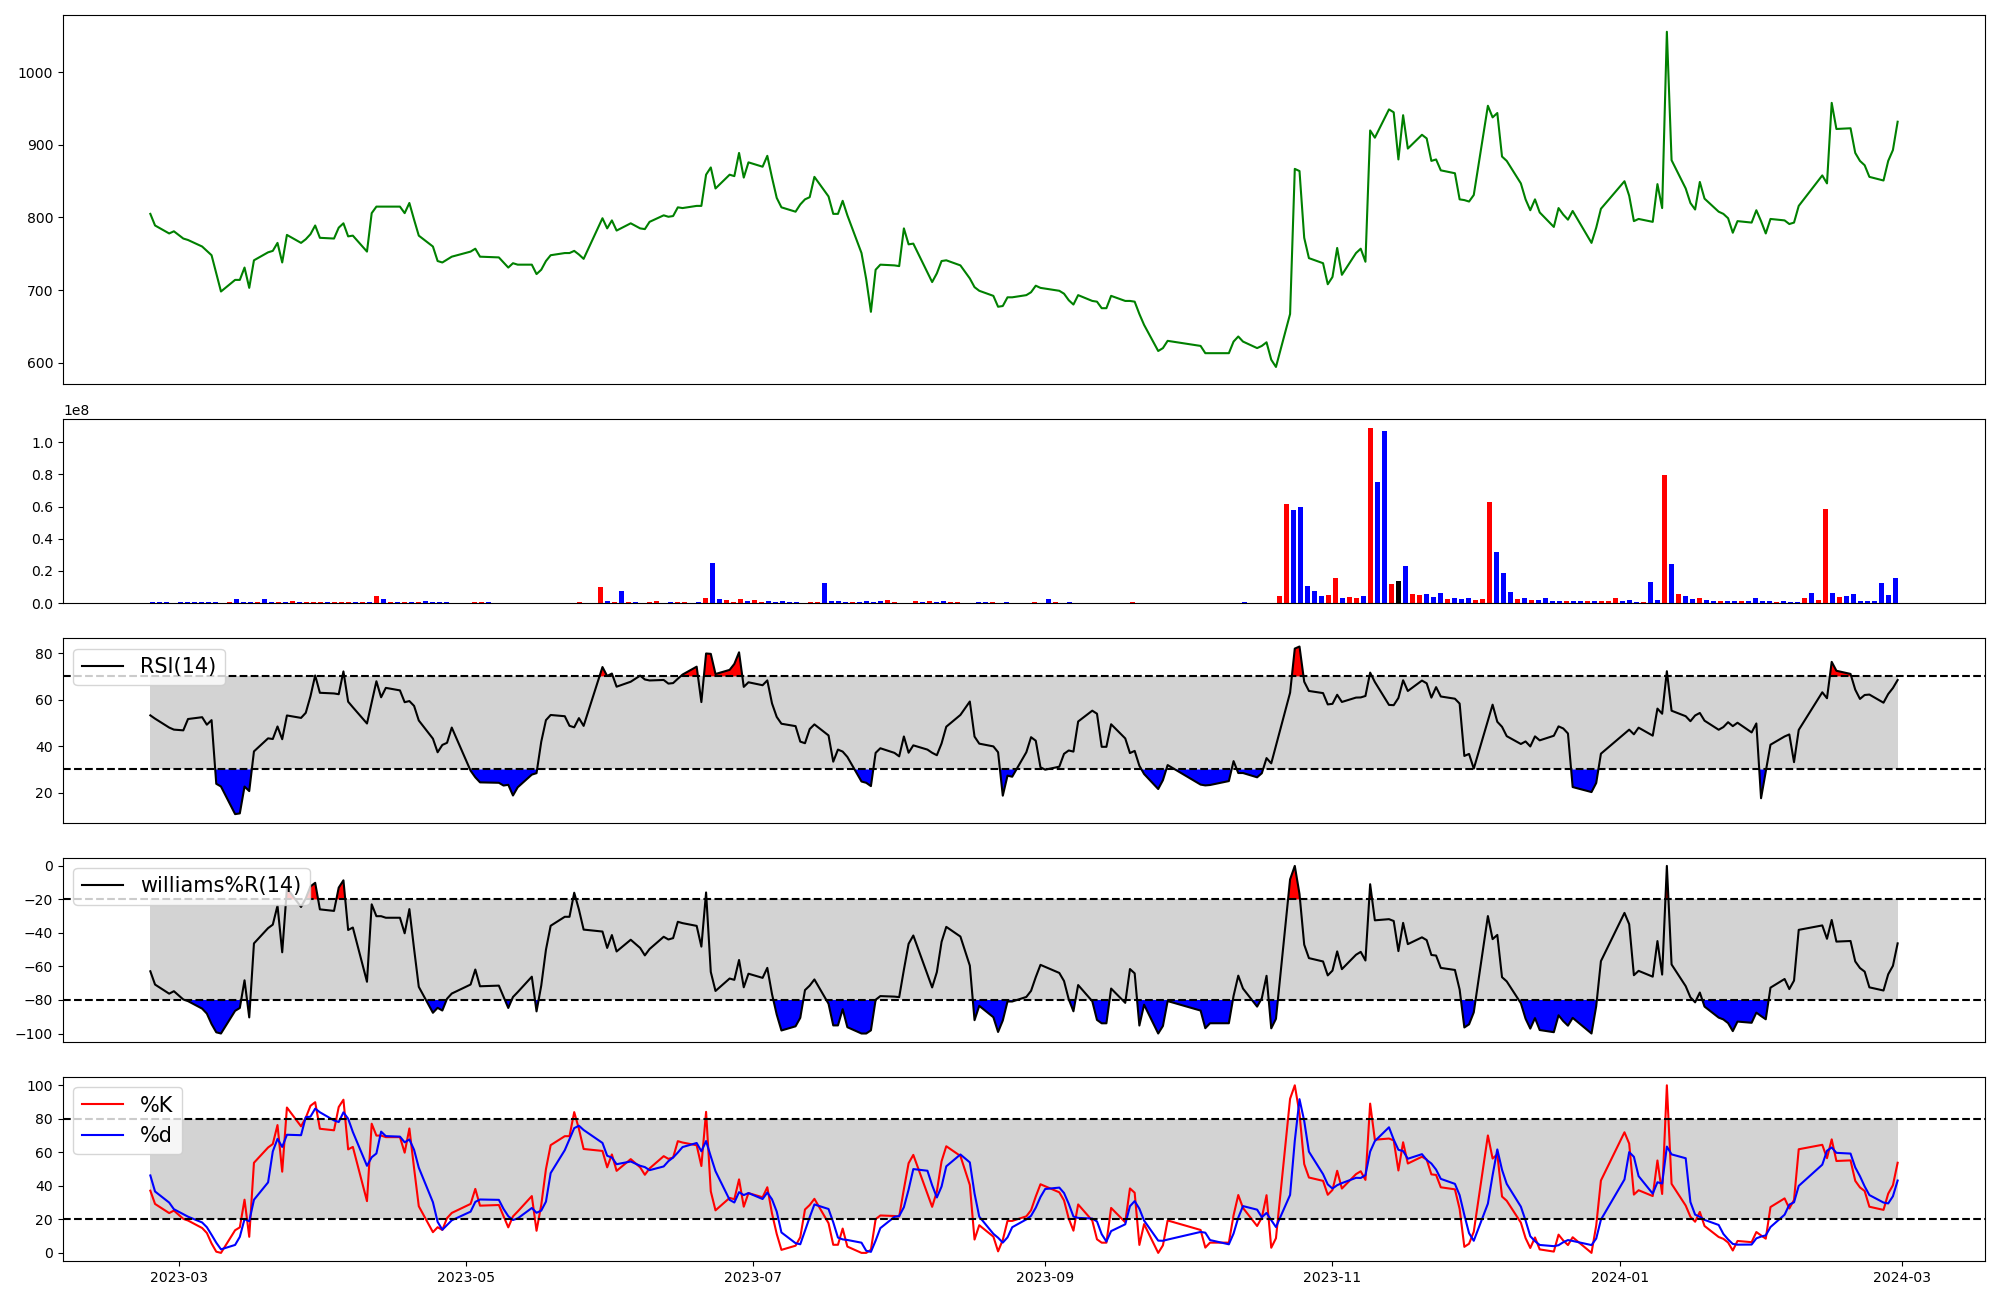
Task: Click the tallest red volume bar
Action: [1370, 515]
